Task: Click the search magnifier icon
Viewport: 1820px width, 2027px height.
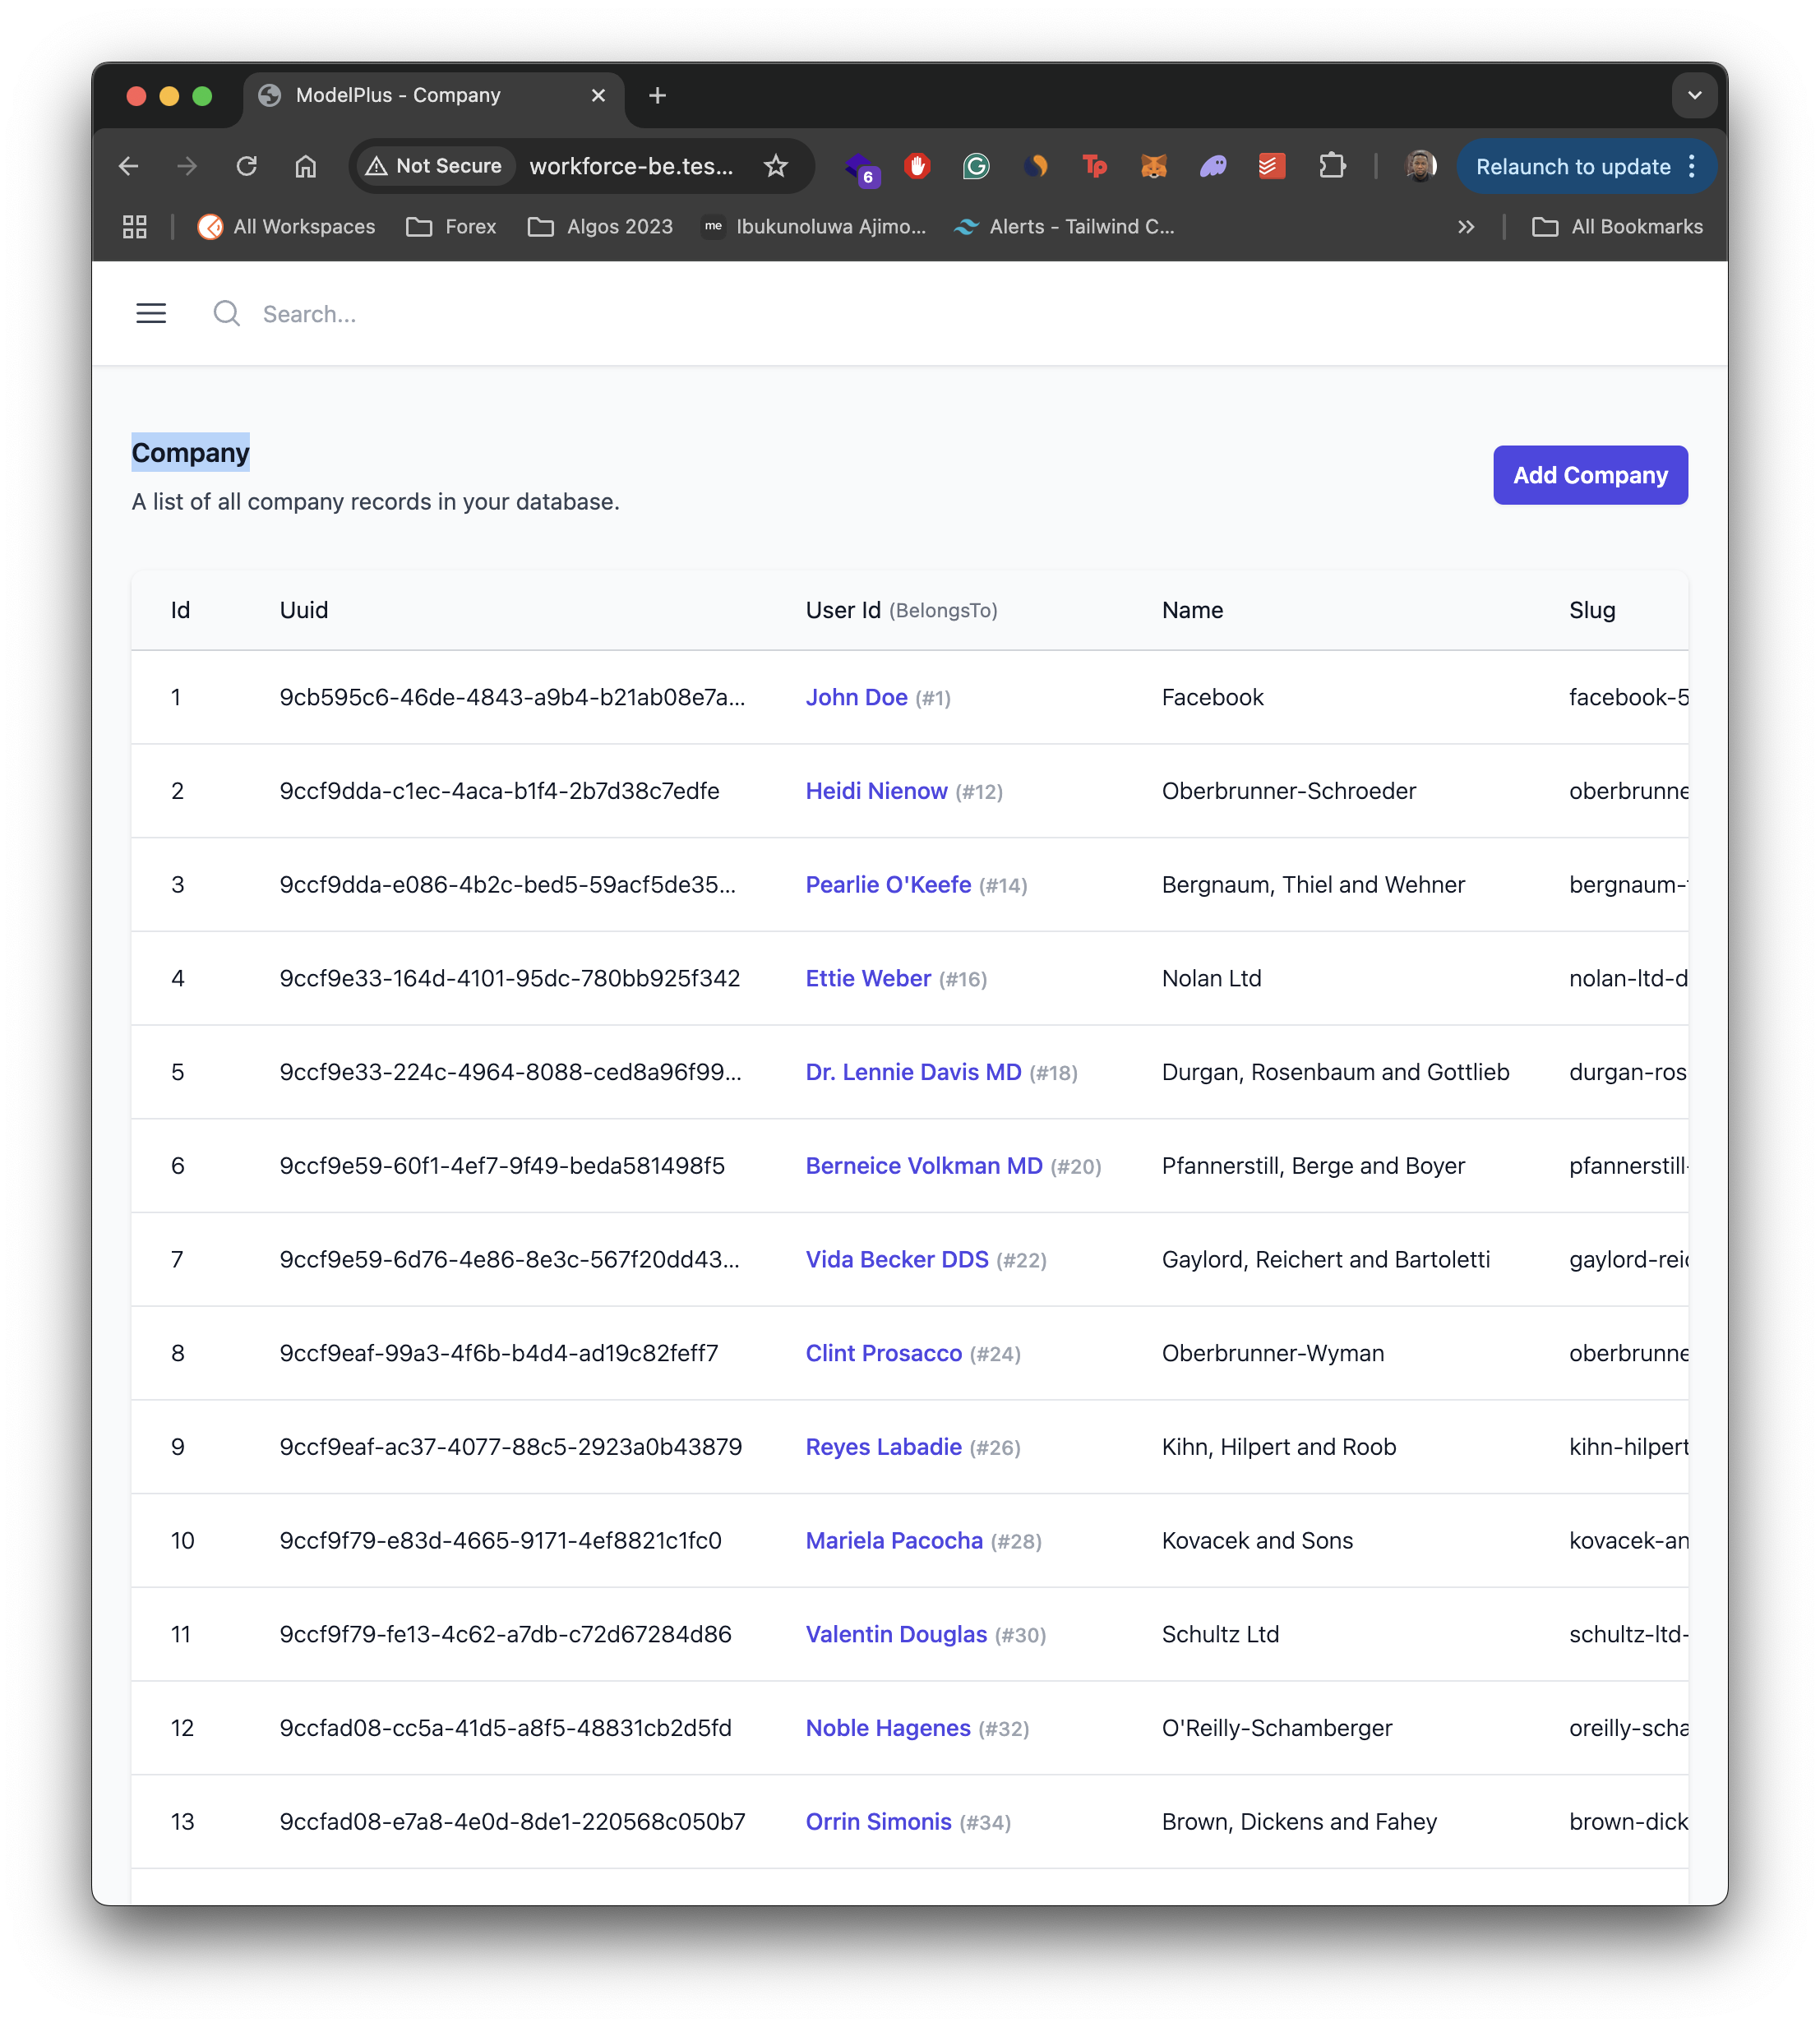Action: (227, 314)
